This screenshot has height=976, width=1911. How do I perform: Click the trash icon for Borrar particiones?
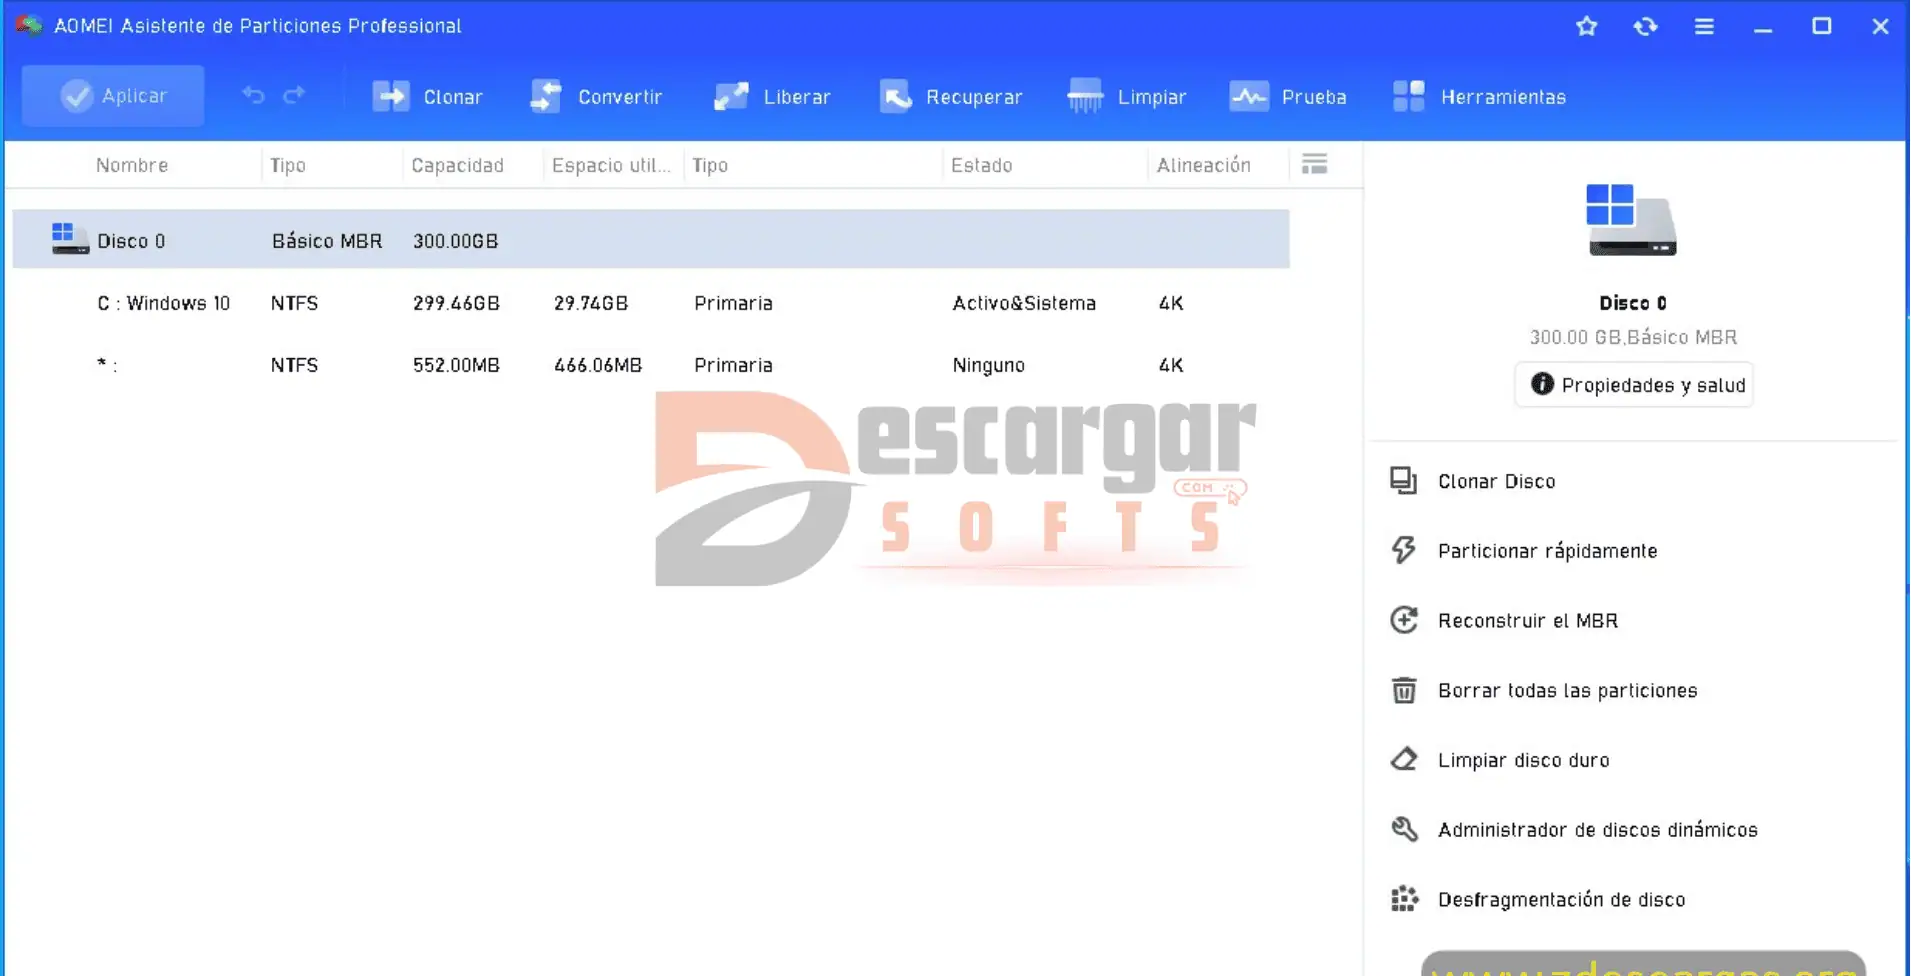(1404, 690)
